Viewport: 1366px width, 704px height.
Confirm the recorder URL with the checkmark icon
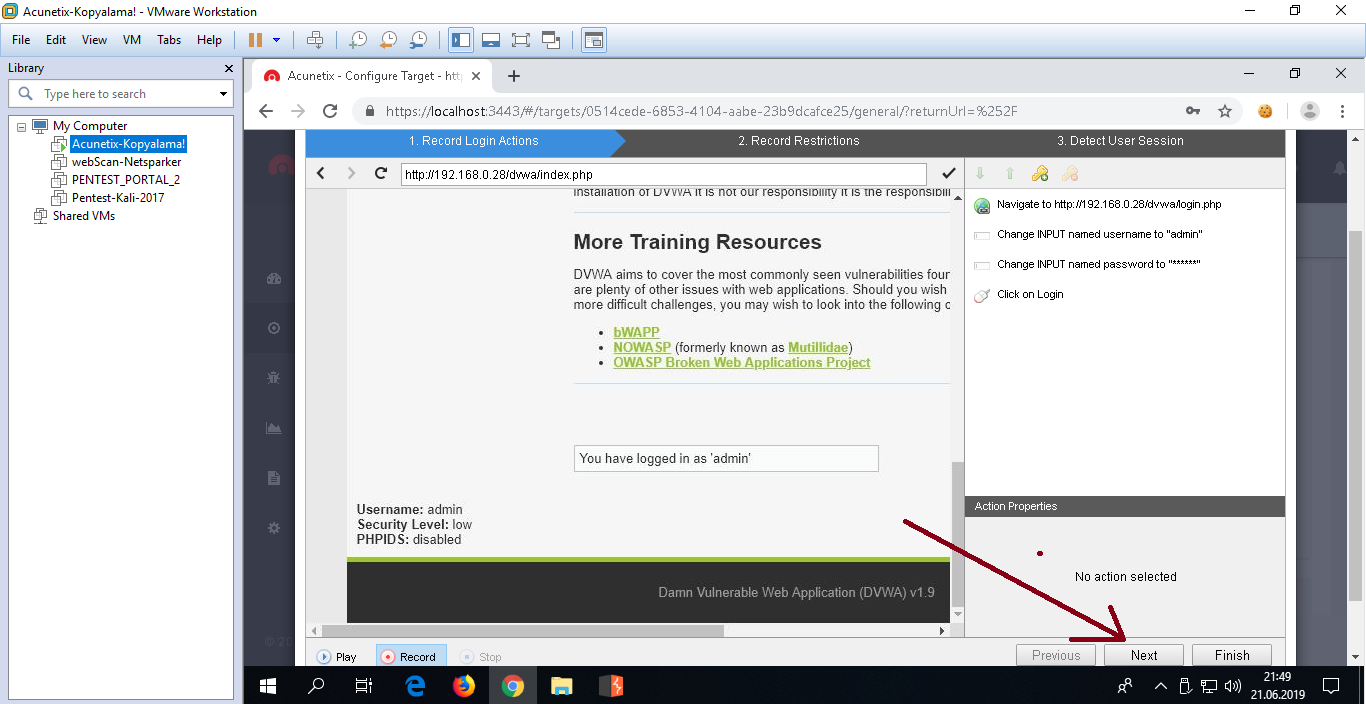tap(949, 174)
